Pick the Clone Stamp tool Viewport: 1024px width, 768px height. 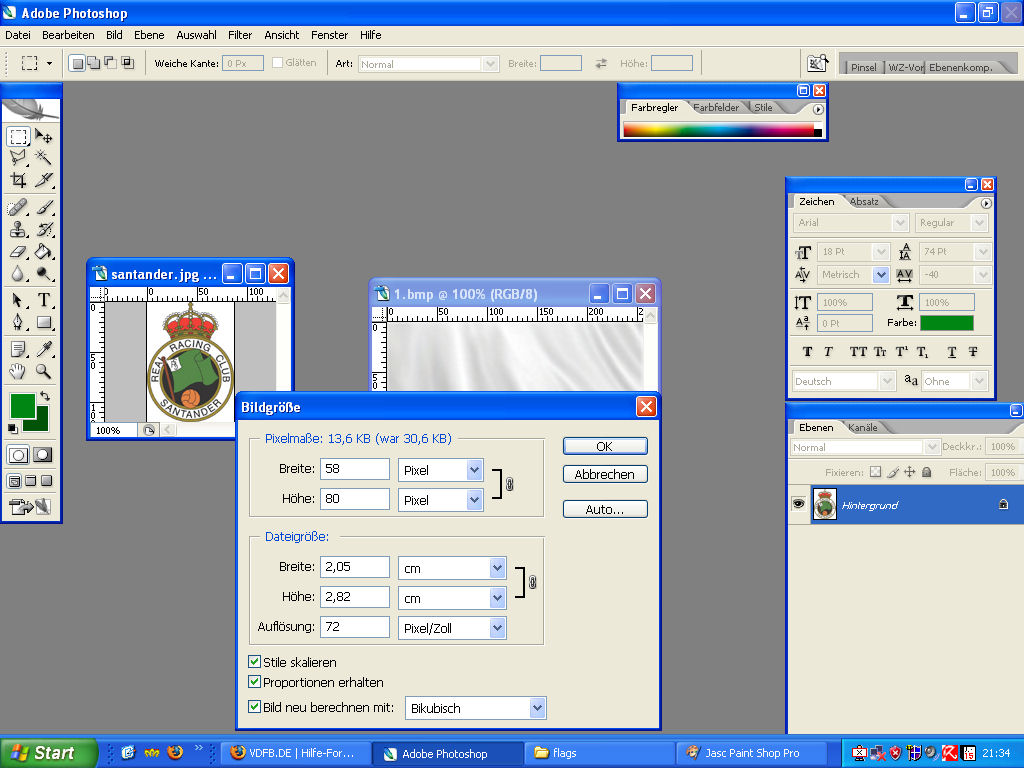pyautogui.click(x=18, y=229)
